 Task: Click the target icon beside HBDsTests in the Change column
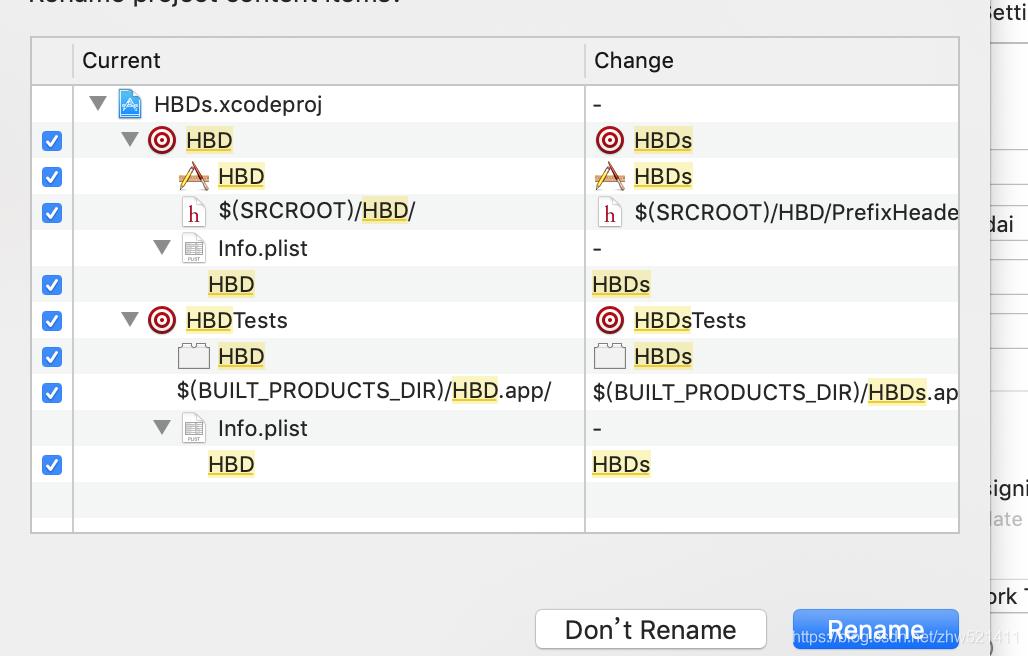pos(610,320)
